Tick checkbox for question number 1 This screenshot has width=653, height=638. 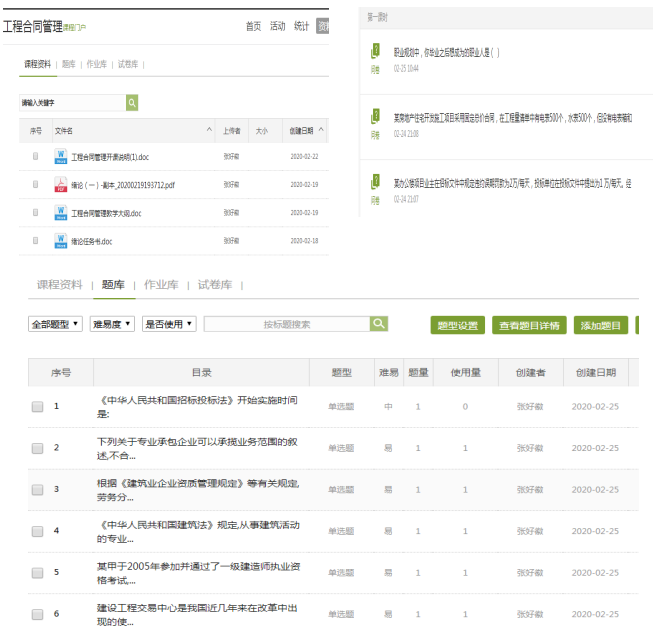37,407
